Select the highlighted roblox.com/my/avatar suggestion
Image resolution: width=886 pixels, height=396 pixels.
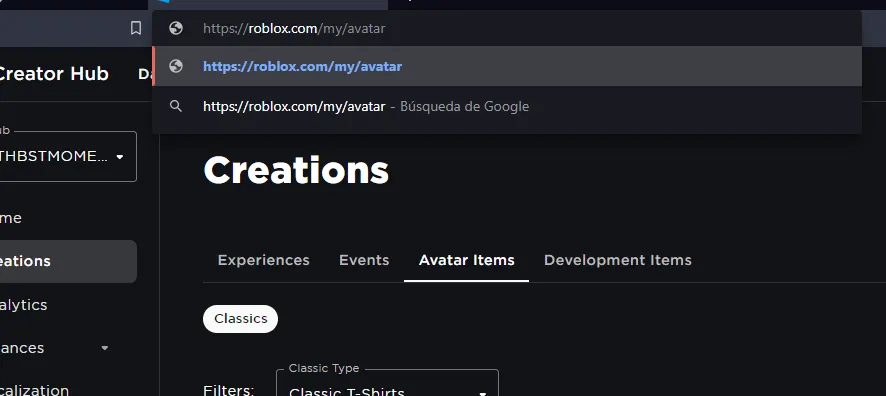click(x=507, y=66)
